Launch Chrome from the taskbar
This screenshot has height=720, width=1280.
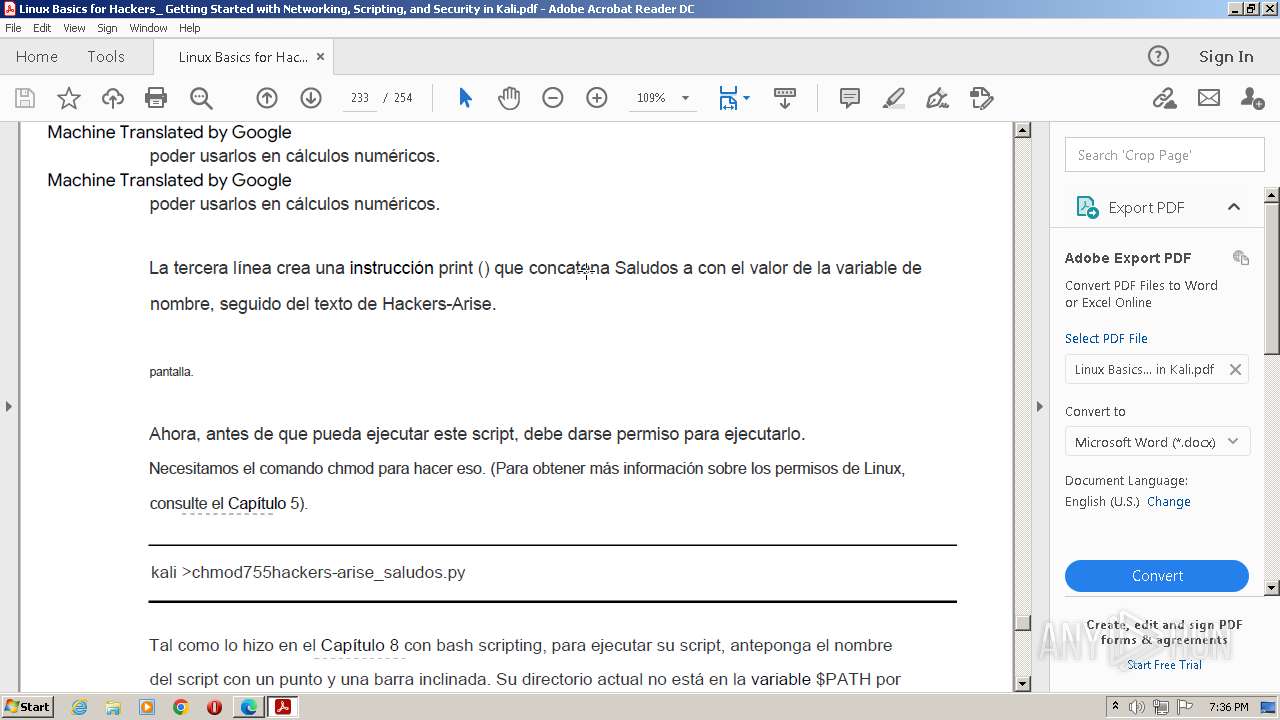click(x=180, y=707)
